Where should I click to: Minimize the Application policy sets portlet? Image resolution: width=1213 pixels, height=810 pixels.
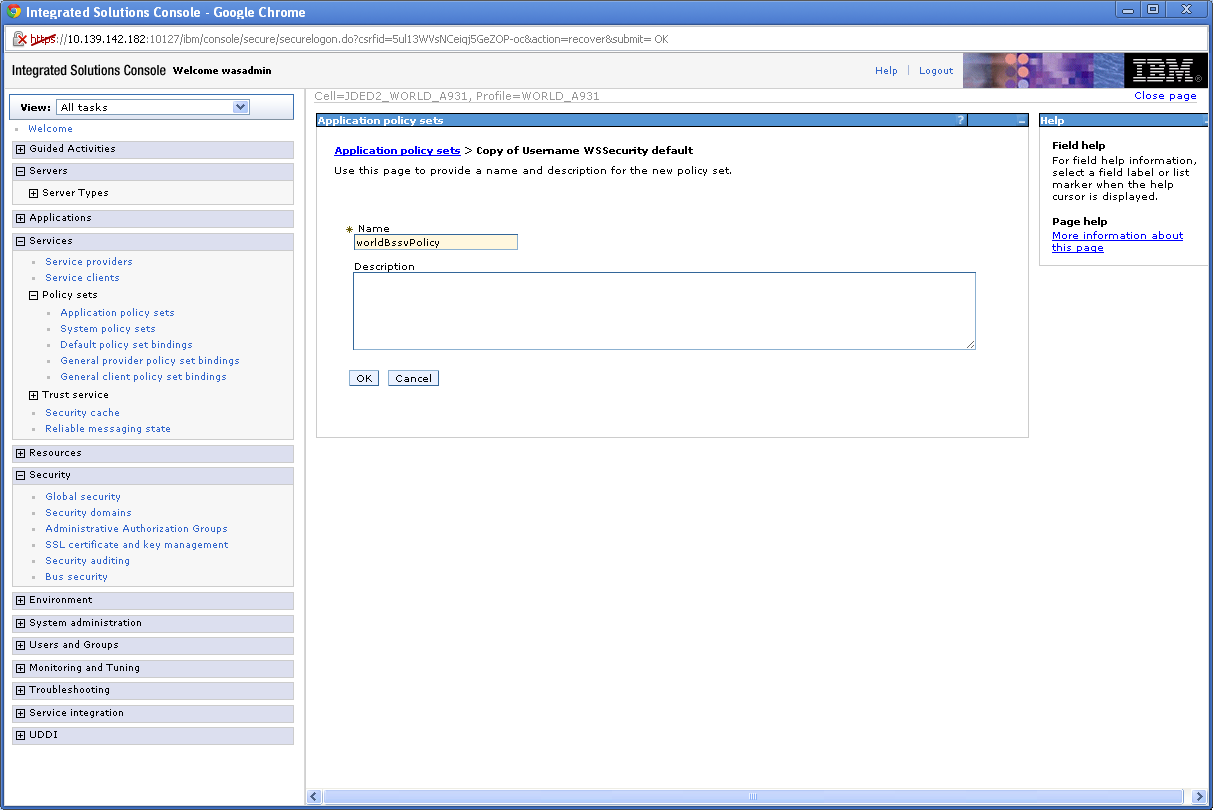click(x=1021, y=120)
